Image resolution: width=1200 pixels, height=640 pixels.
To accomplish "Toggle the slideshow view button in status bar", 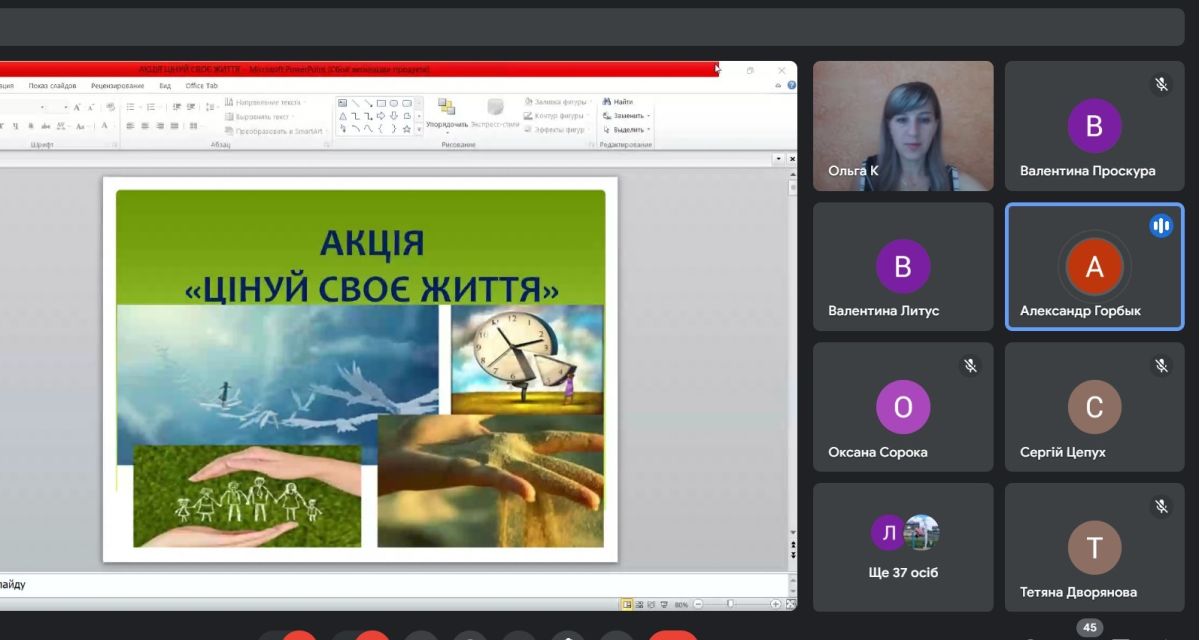I will click(663, 605).
